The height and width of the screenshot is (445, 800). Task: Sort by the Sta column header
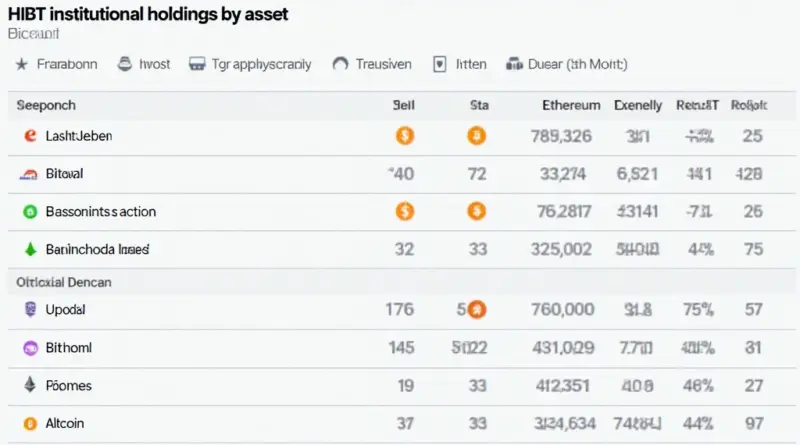click(x=478, y=104)
